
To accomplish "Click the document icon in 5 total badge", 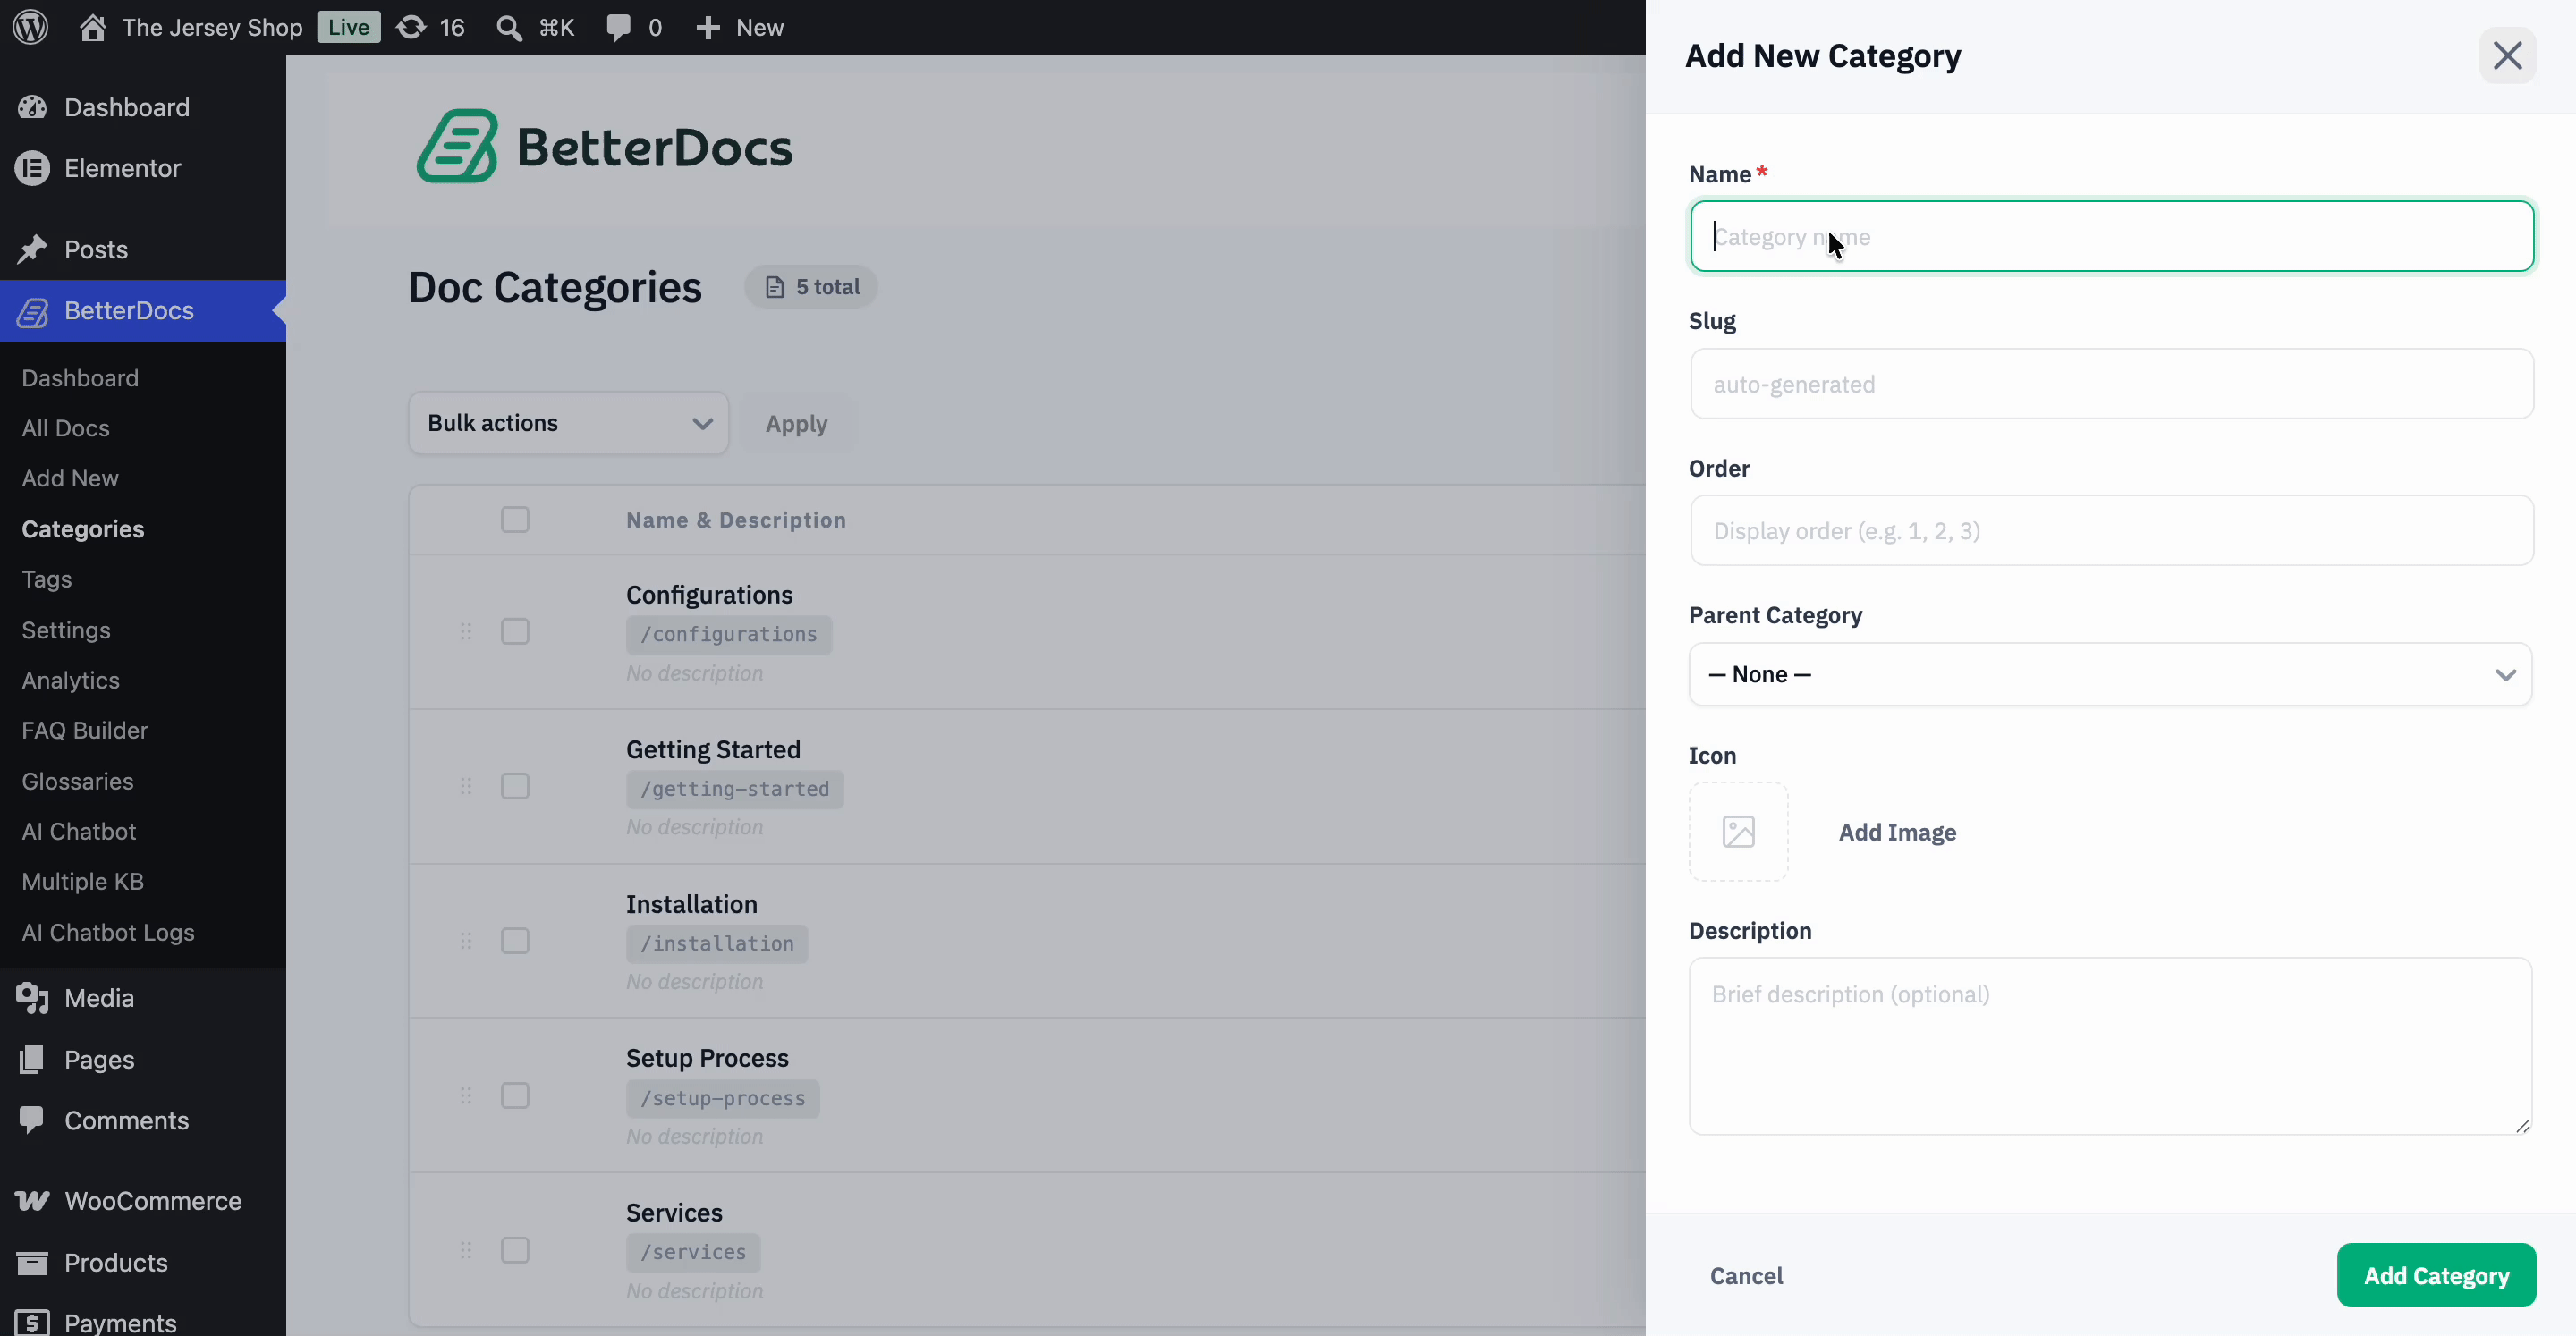I will point(775,287).
